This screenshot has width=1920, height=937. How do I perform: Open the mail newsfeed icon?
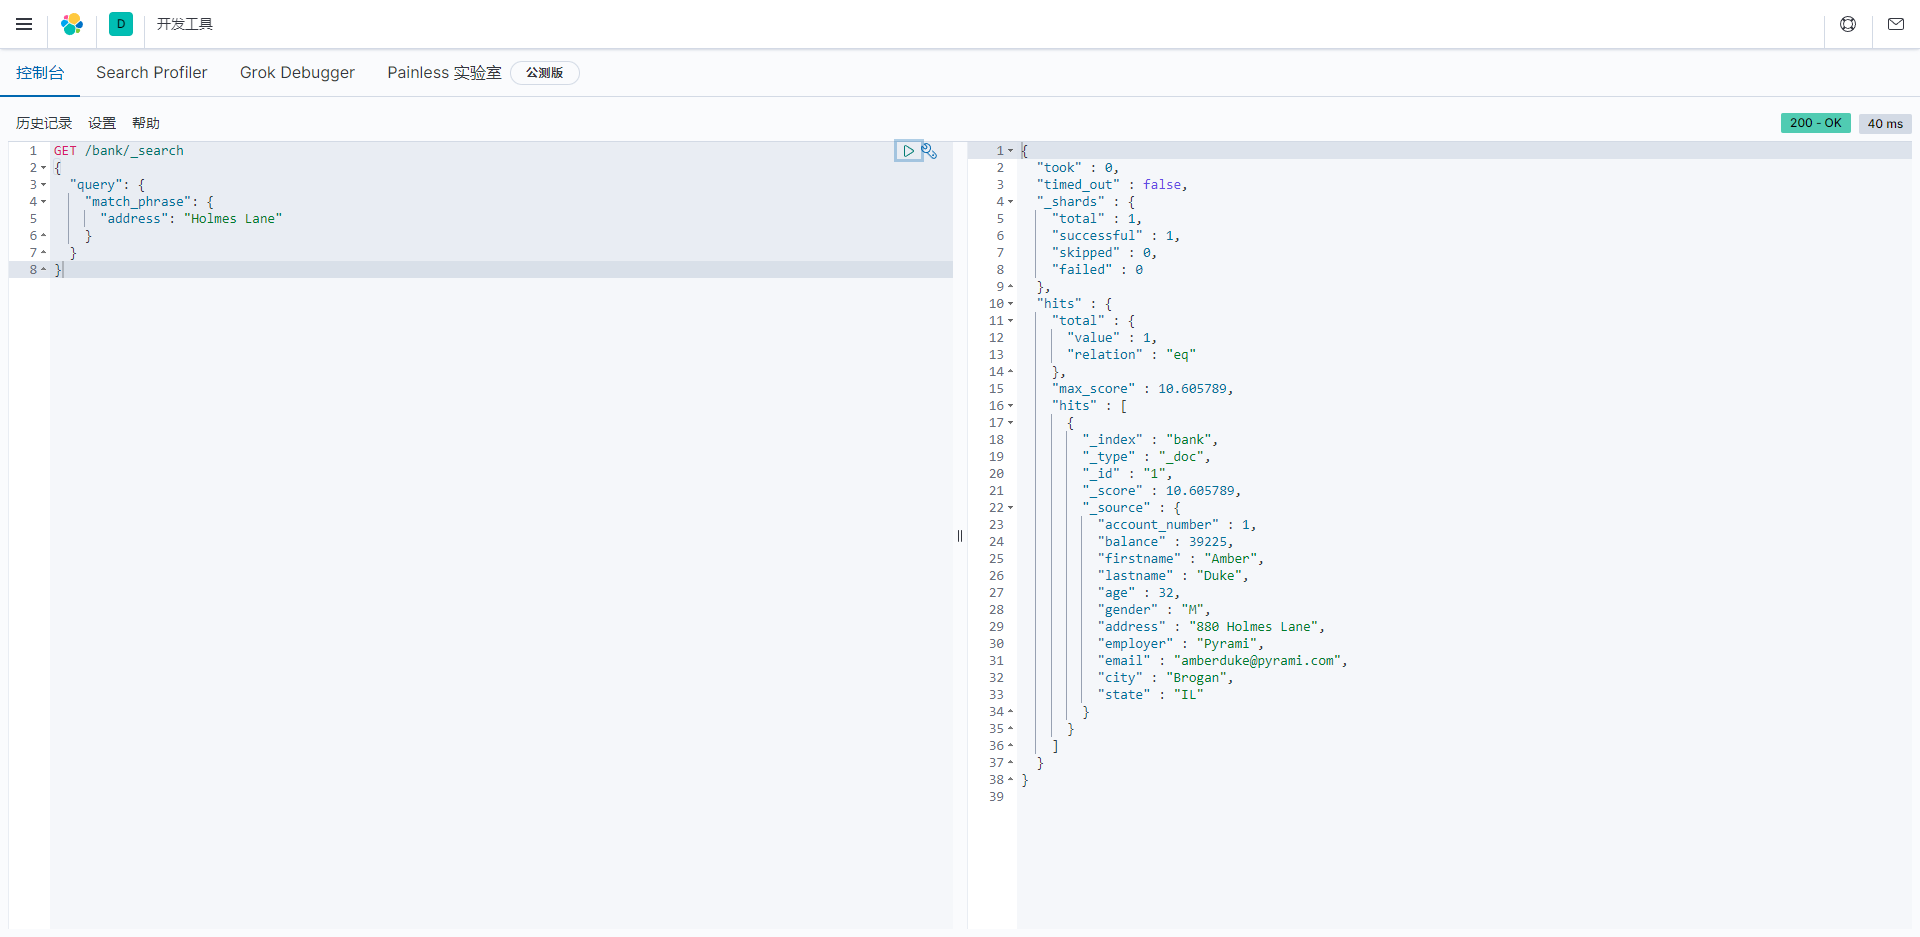point(1896,24)
